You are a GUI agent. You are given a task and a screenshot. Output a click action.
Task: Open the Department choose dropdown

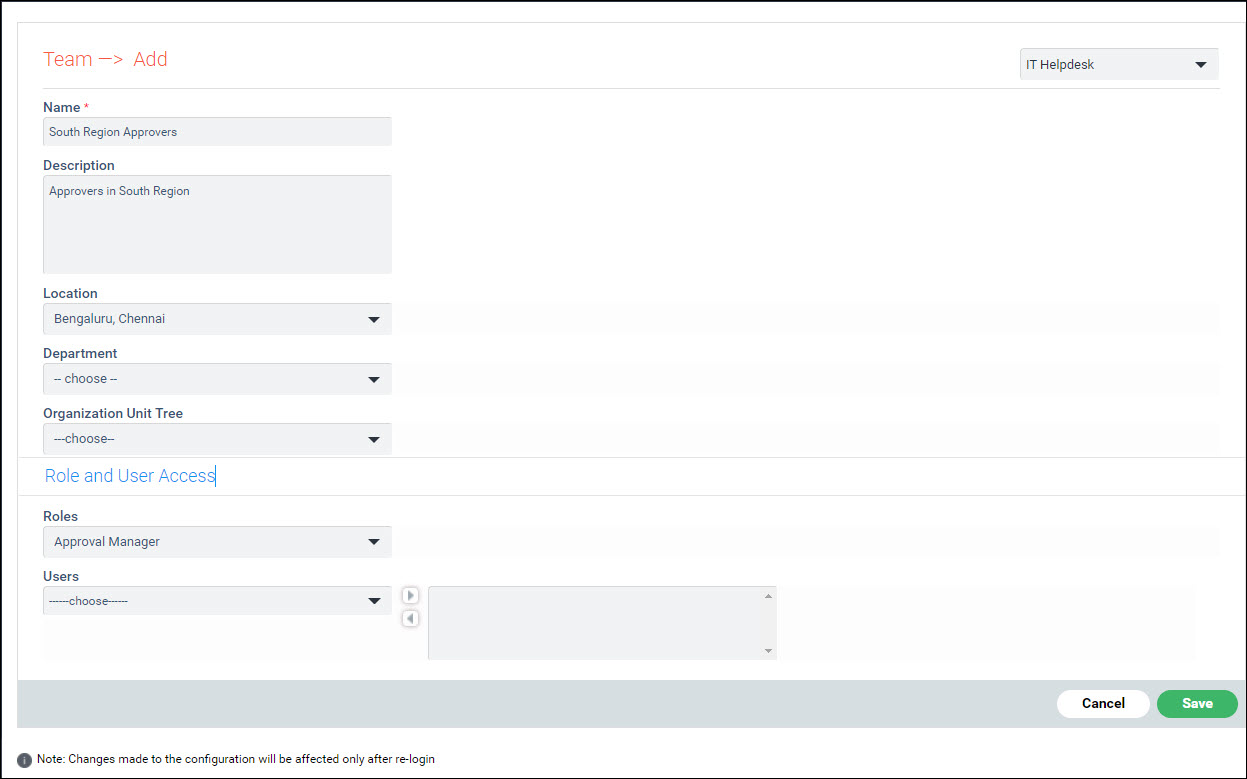(x=217, y=379)
